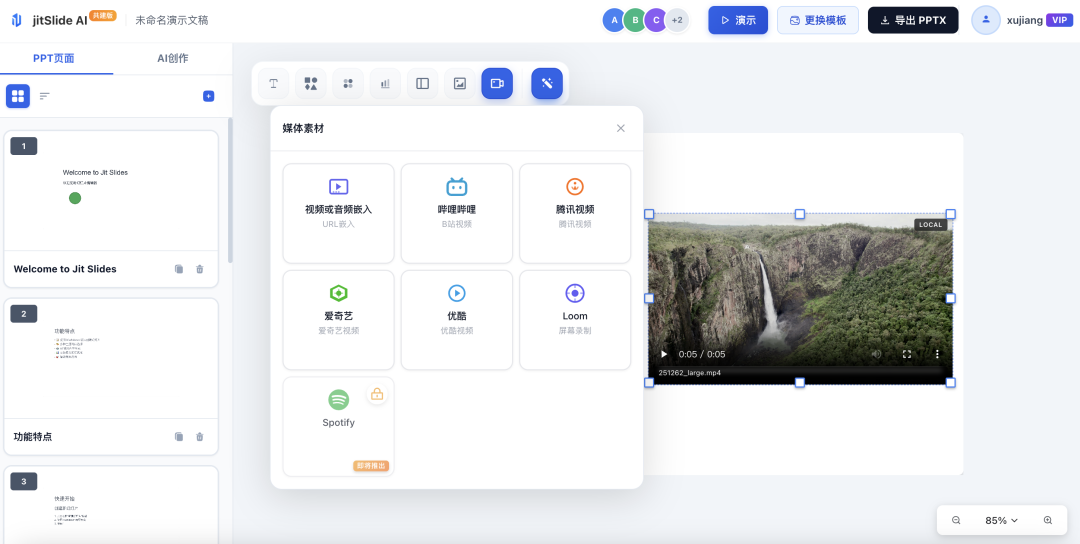Viewport: 1080px width, 544px height.
Task: Switch to the PPT页面 tab
Action: click(x=54, y=59)
